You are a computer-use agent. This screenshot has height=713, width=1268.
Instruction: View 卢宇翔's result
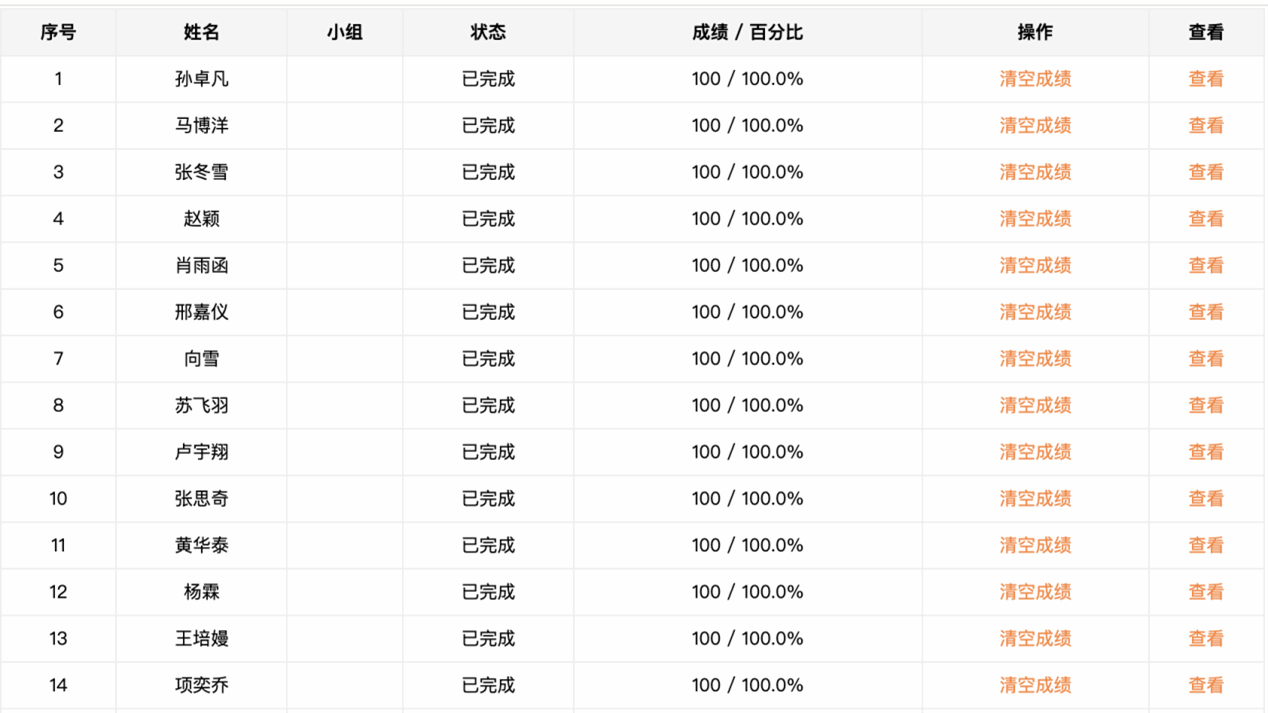[x=1205, y=452]
